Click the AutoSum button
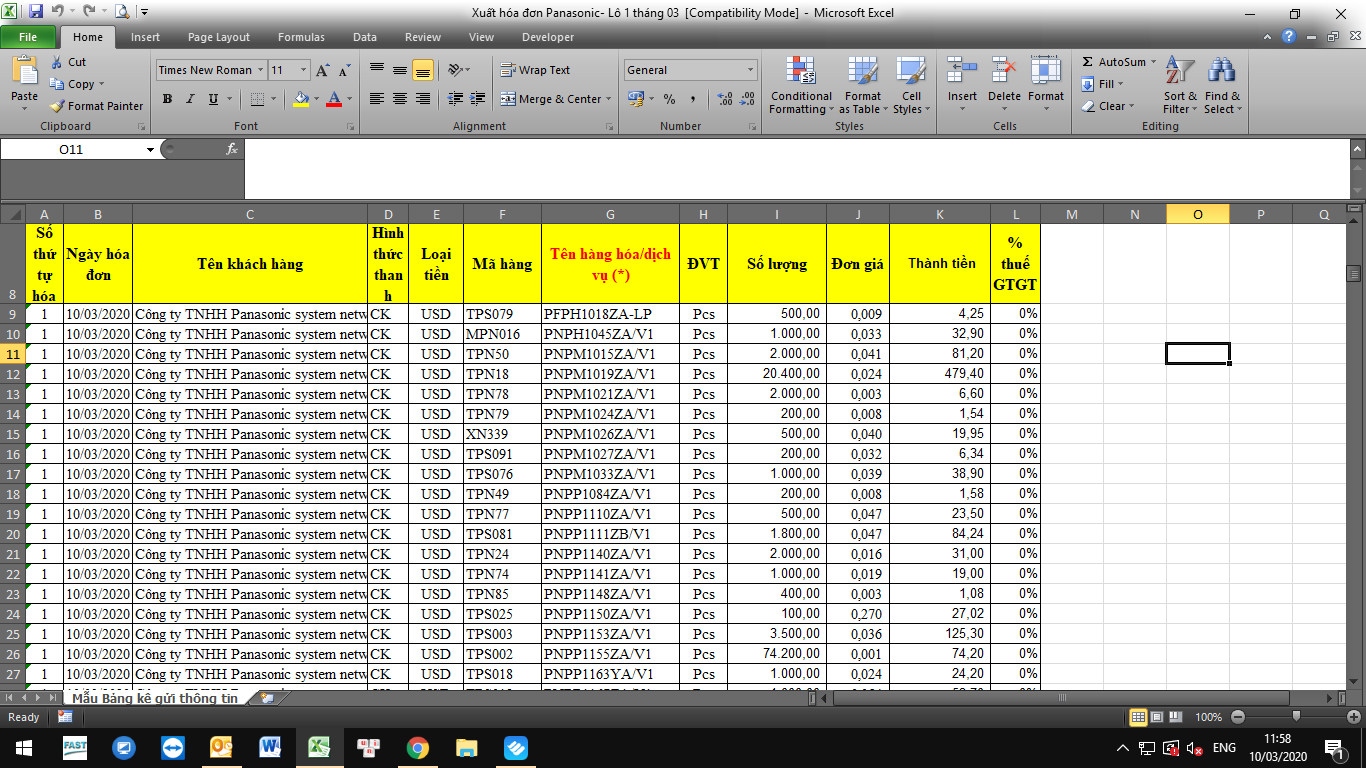The image size is (1366, 768). click(1113, 62)
